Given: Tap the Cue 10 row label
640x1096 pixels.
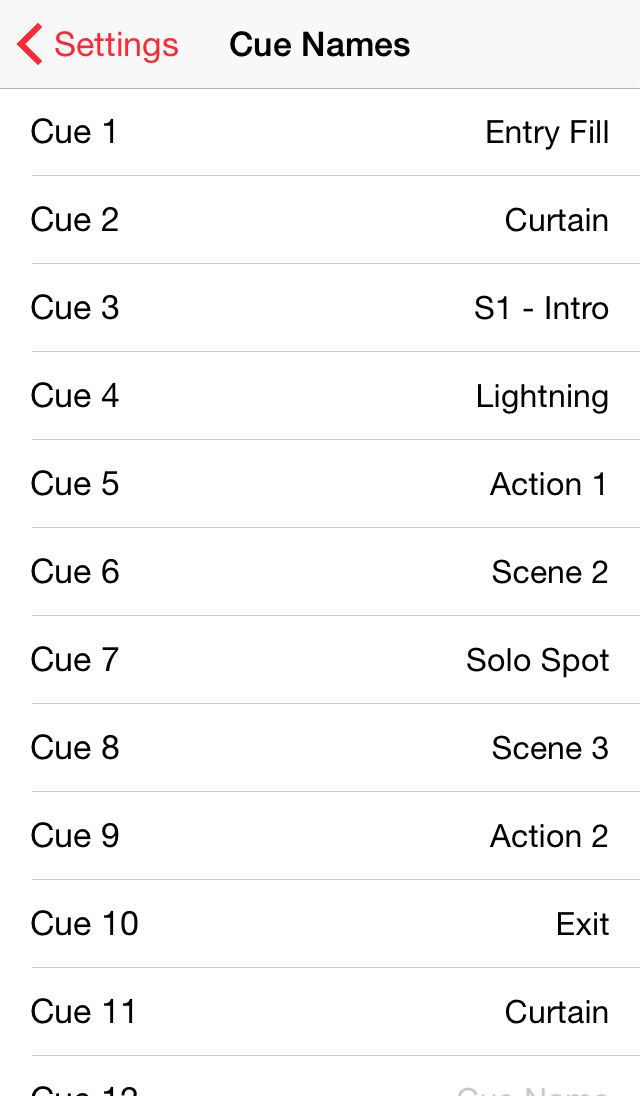Looking at the screenshot, I should click(85, 924).
